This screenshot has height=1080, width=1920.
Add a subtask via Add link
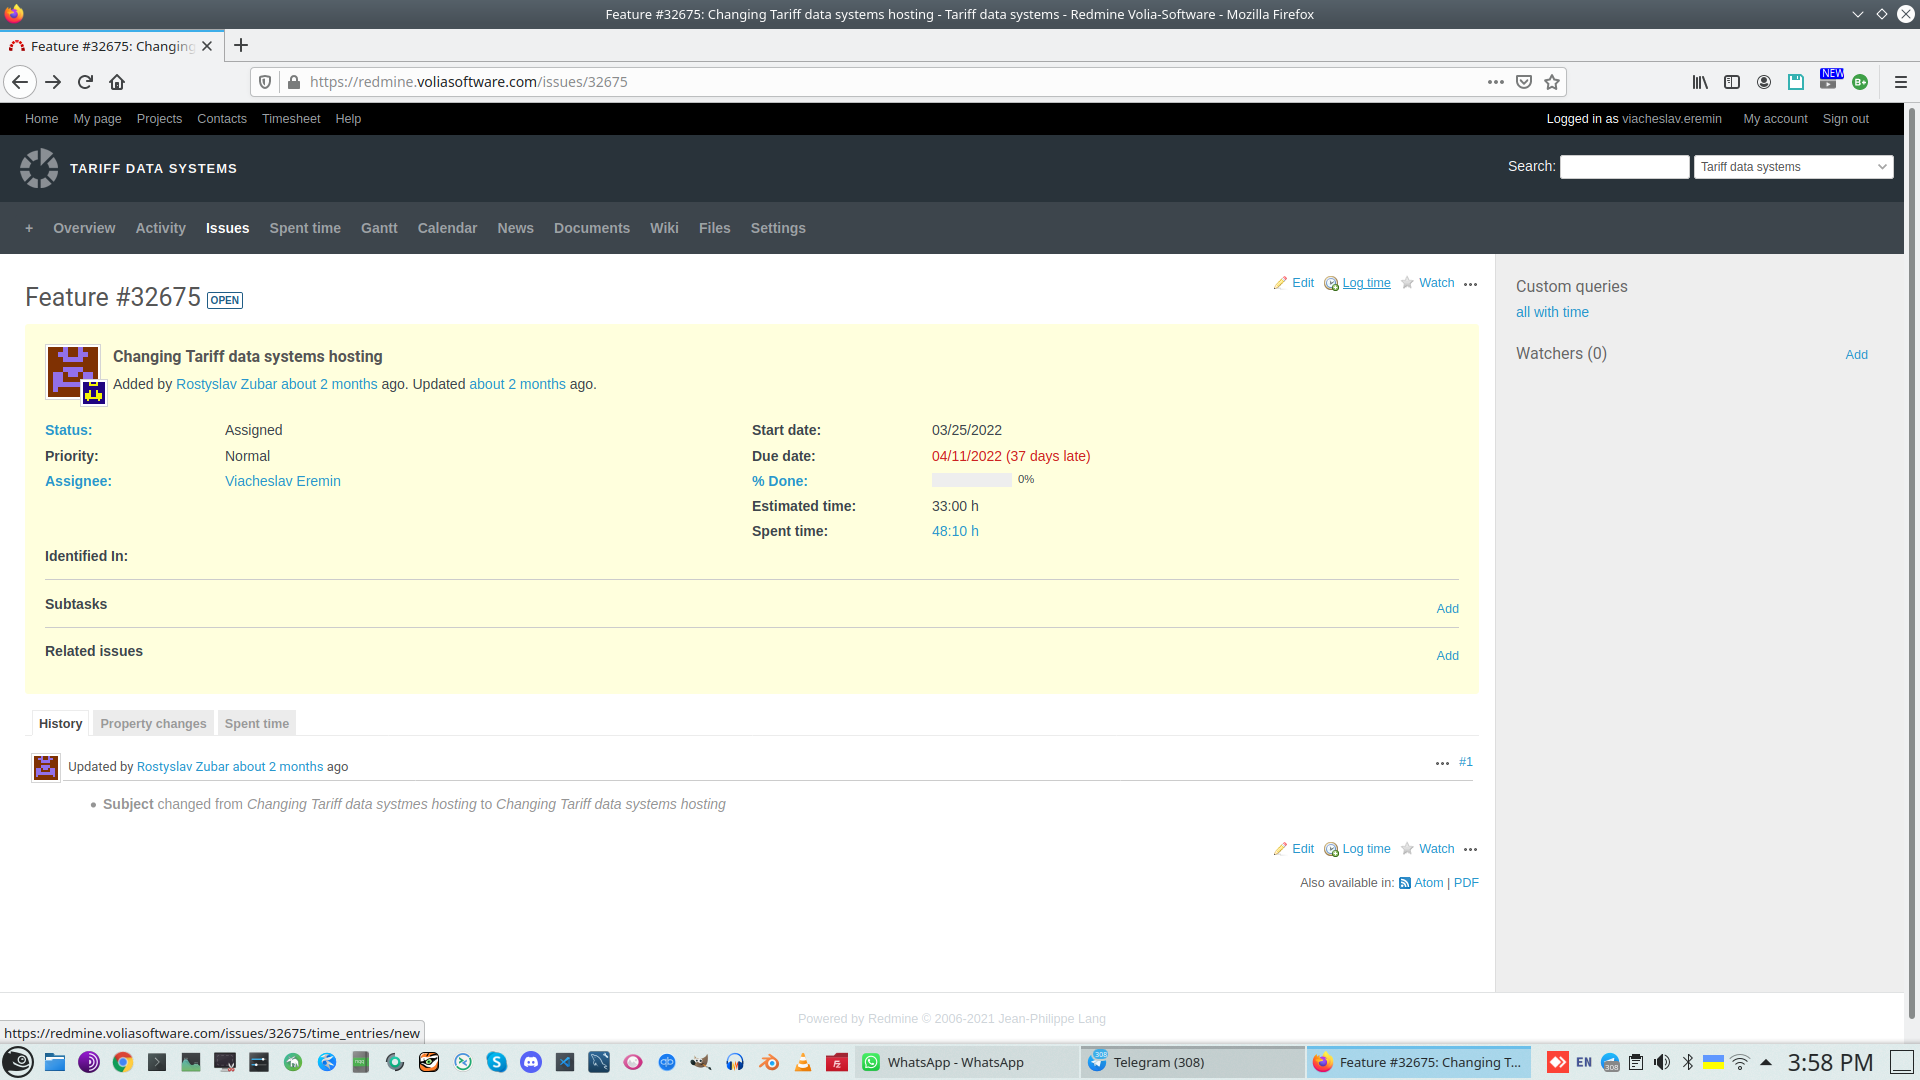pyautogui.click(x=1447, y=608)
